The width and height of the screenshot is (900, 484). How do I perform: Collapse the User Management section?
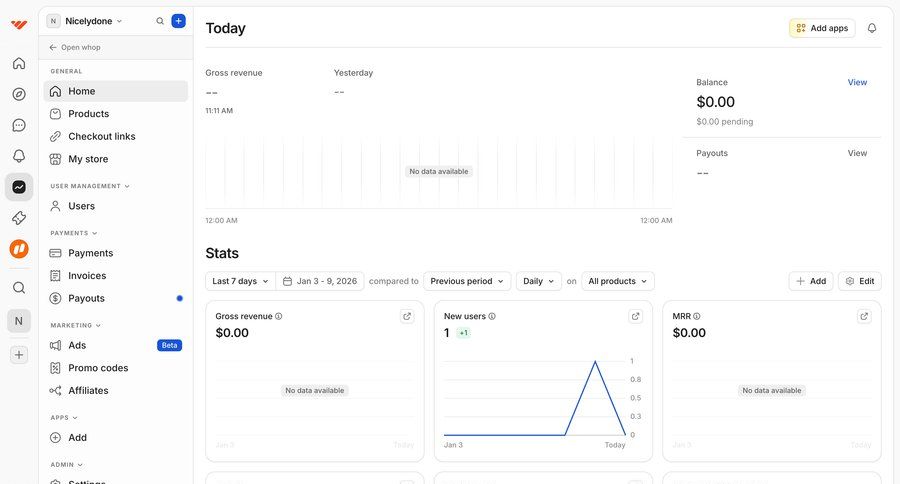[x=90, y=186]
